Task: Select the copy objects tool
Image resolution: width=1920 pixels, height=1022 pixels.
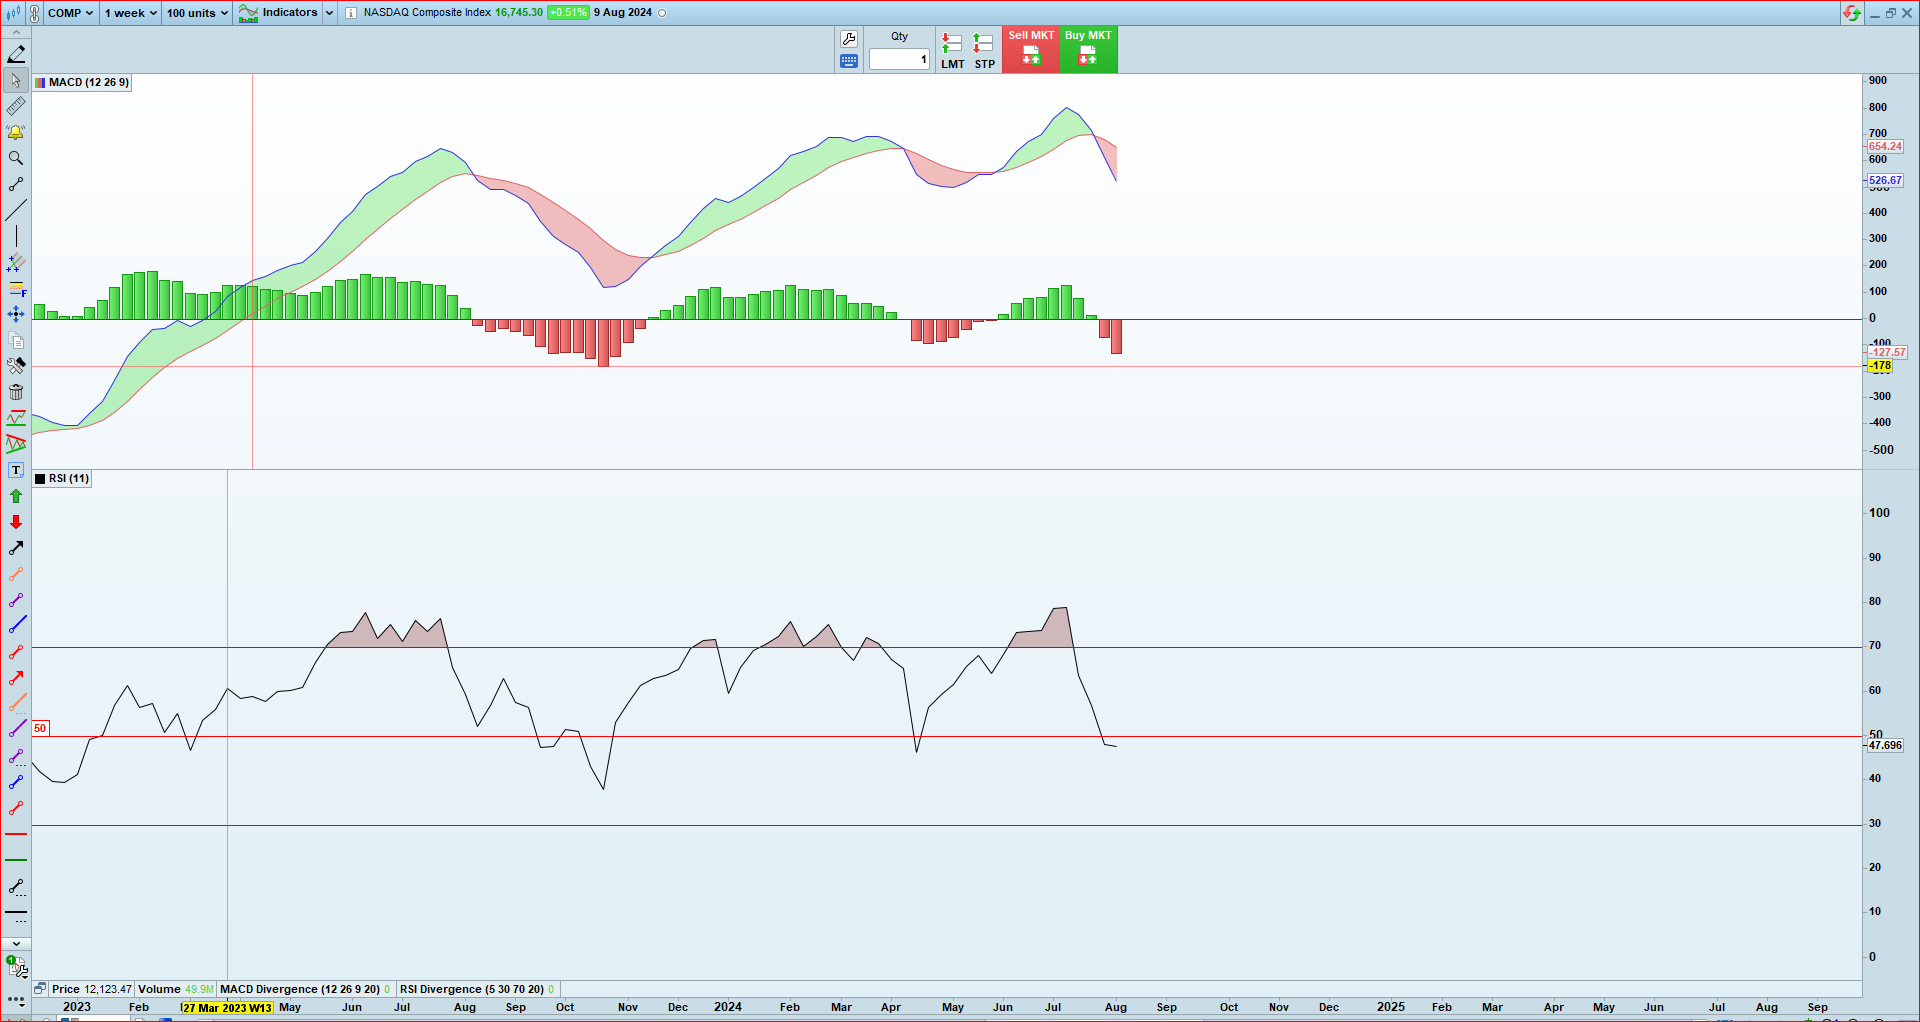Action: click(16, 340)
